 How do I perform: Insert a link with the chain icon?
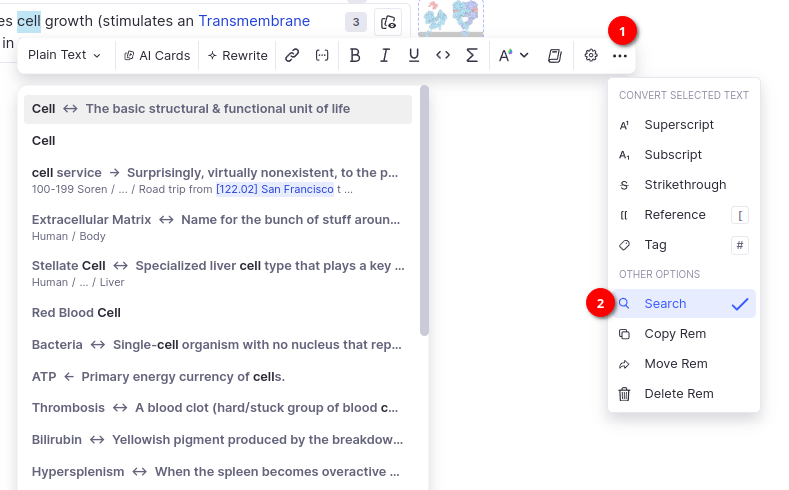(292, 56)
